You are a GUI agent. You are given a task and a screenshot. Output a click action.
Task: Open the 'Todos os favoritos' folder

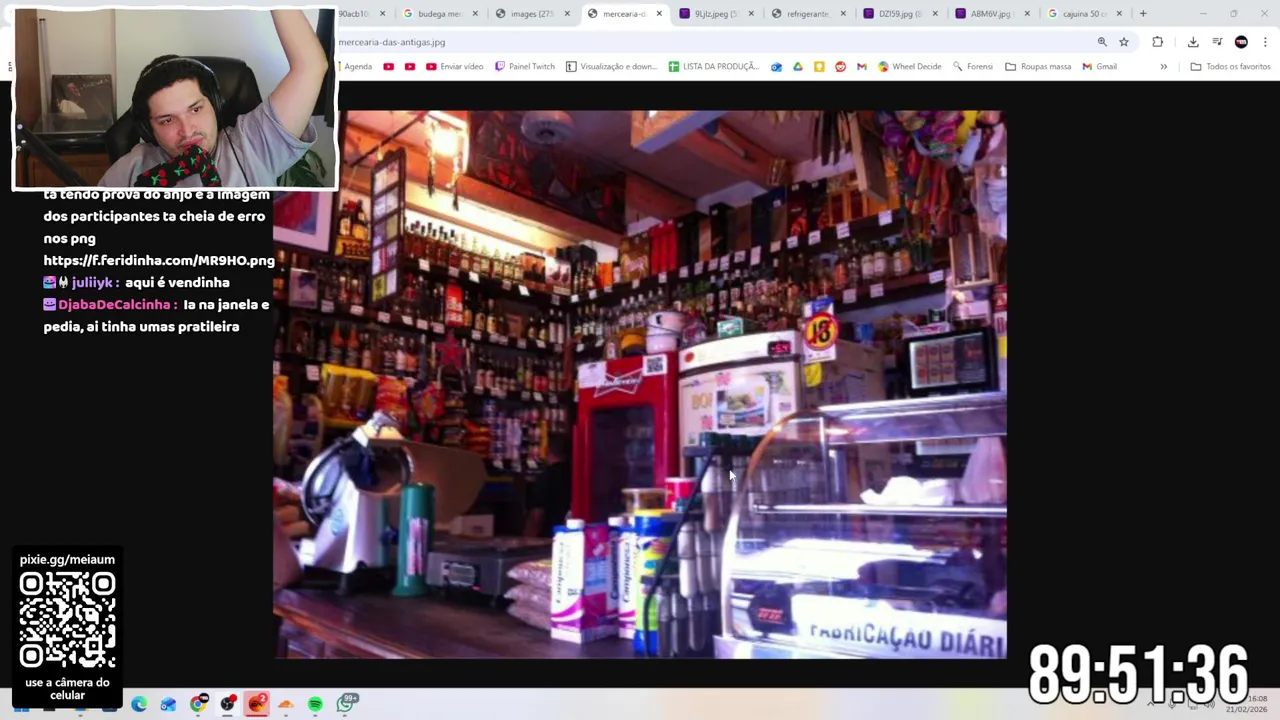point(1230,67)
